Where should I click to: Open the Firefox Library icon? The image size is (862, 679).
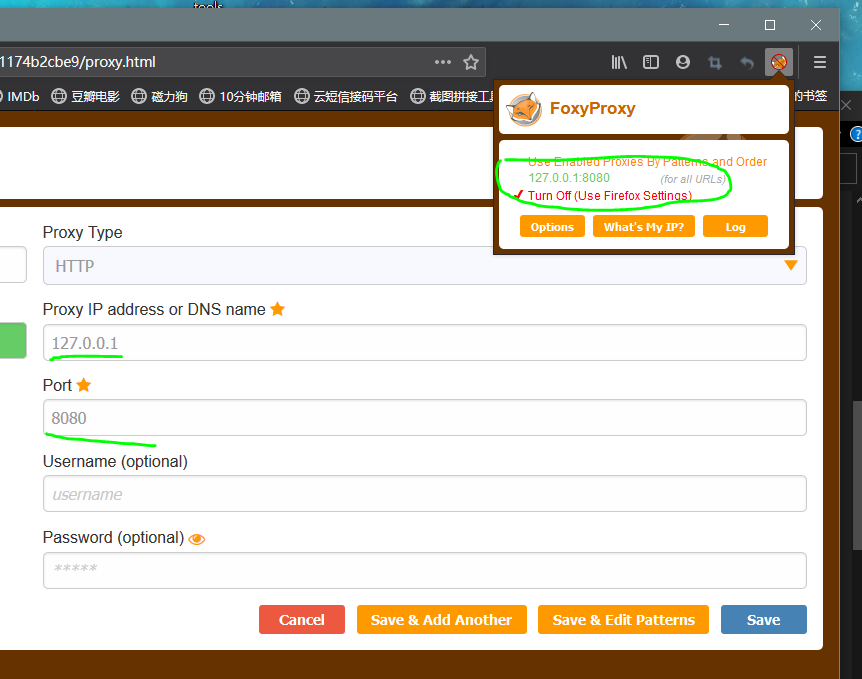click(x=619, y=62)
